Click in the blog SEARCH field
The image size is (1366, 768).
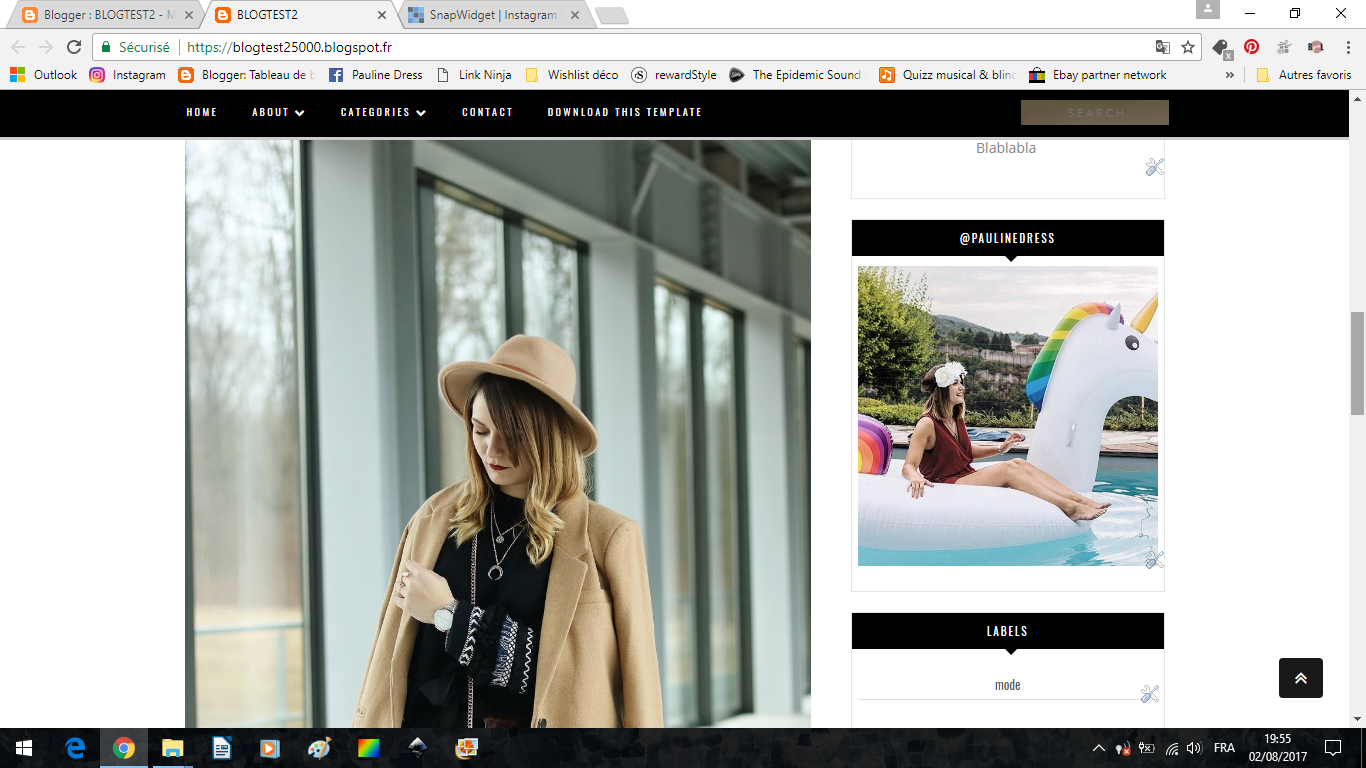pos(1094,113)
